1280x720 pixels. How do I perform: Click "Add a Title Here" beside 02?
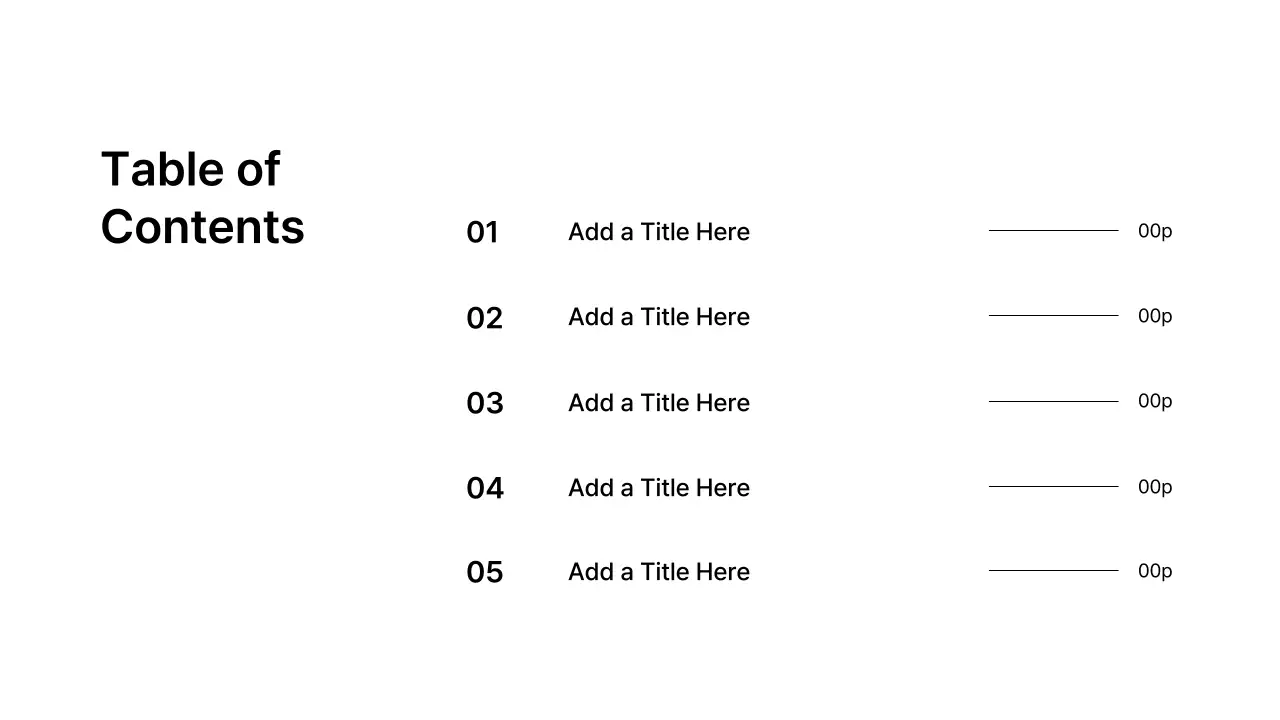tap(658, 317)
